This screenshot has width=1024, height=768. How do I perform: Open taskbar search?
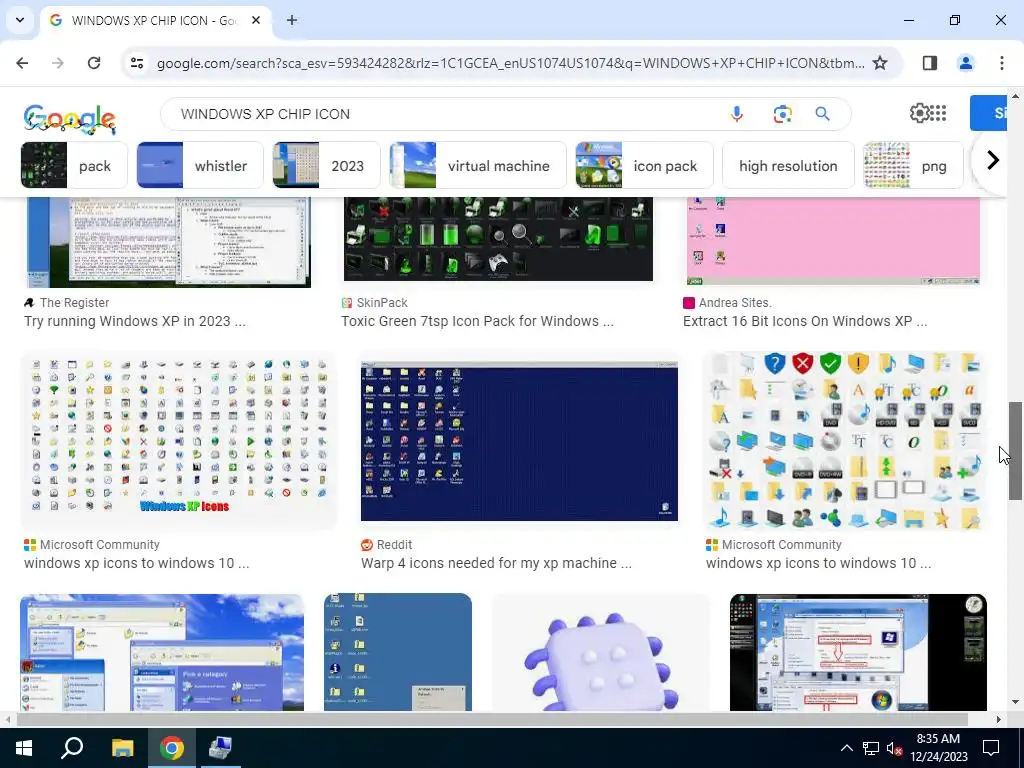coord(72,748)
